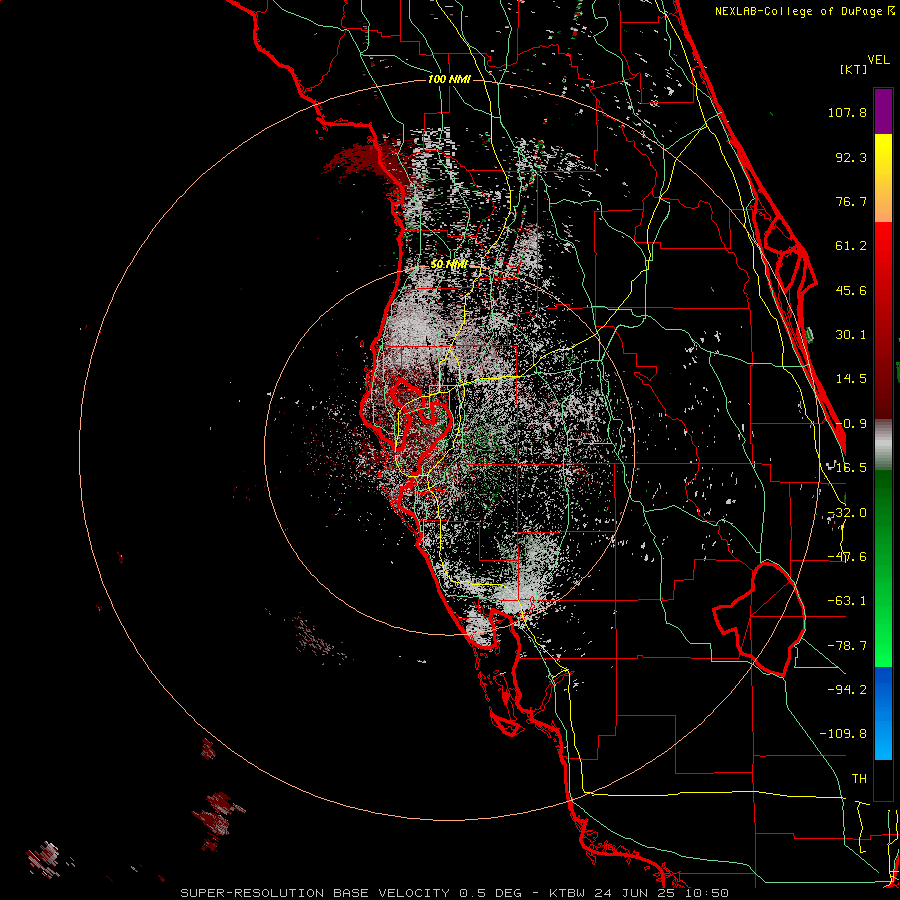Click the VEL legend heading
Image resolution: width=900 pixels, height=900 pixels.
(878, 60)
